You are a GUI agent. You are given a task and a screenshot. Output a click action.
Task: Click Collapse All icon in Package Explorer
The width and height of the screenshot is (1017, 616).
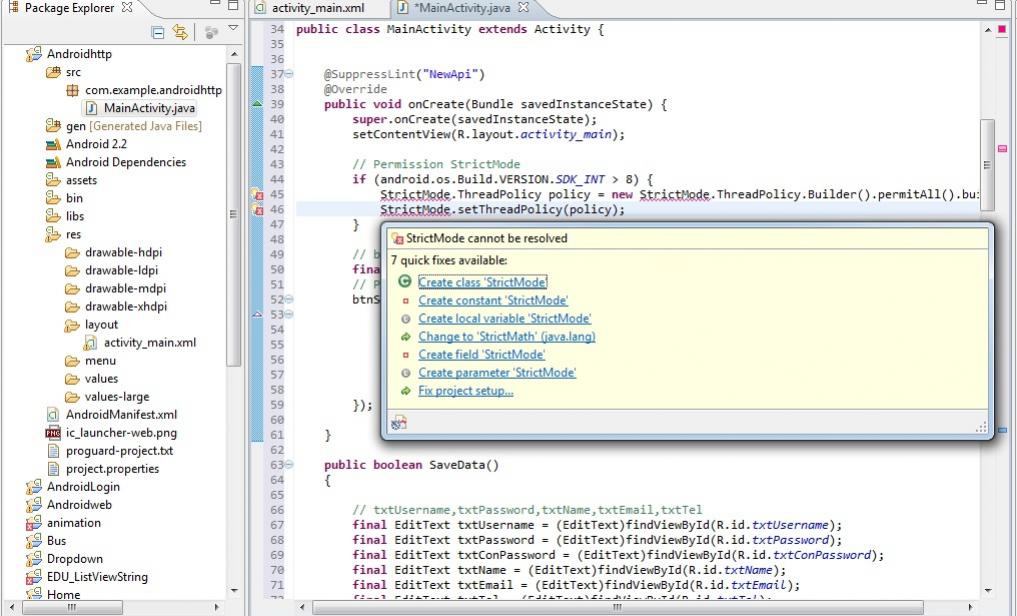pos(158,32)
